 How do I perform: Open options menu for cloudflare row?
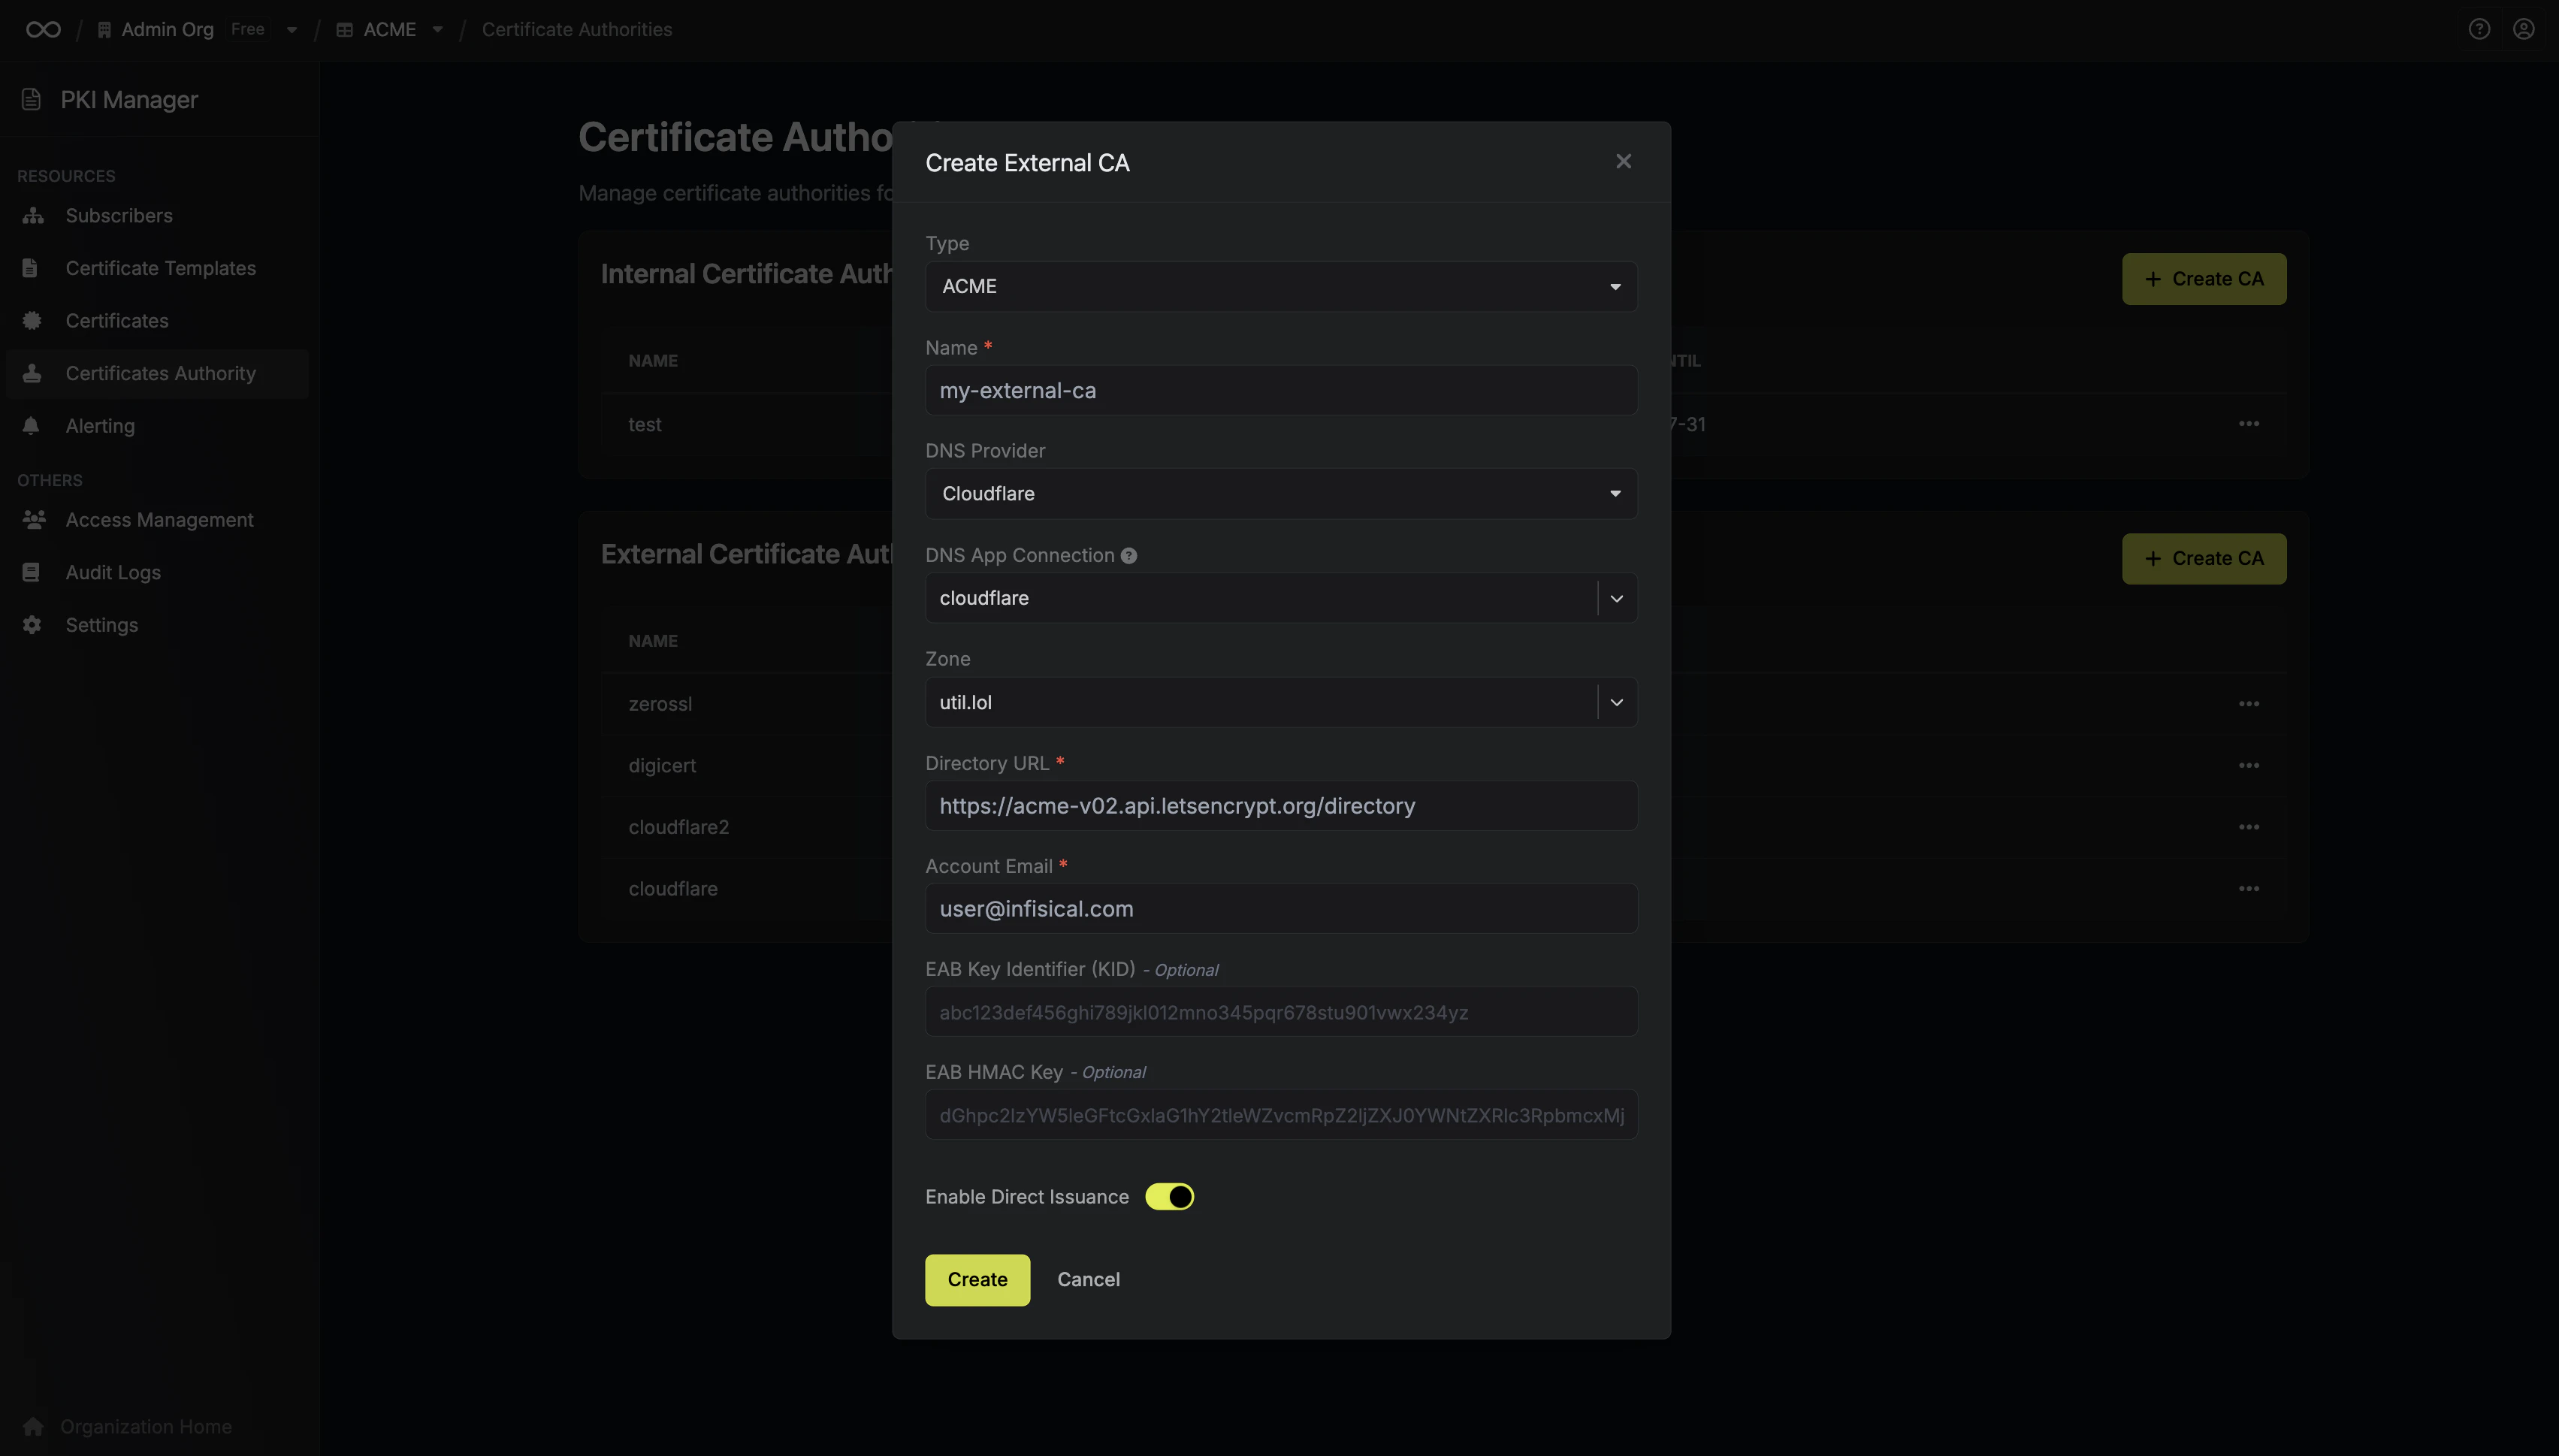click(x=2248, y=889)
